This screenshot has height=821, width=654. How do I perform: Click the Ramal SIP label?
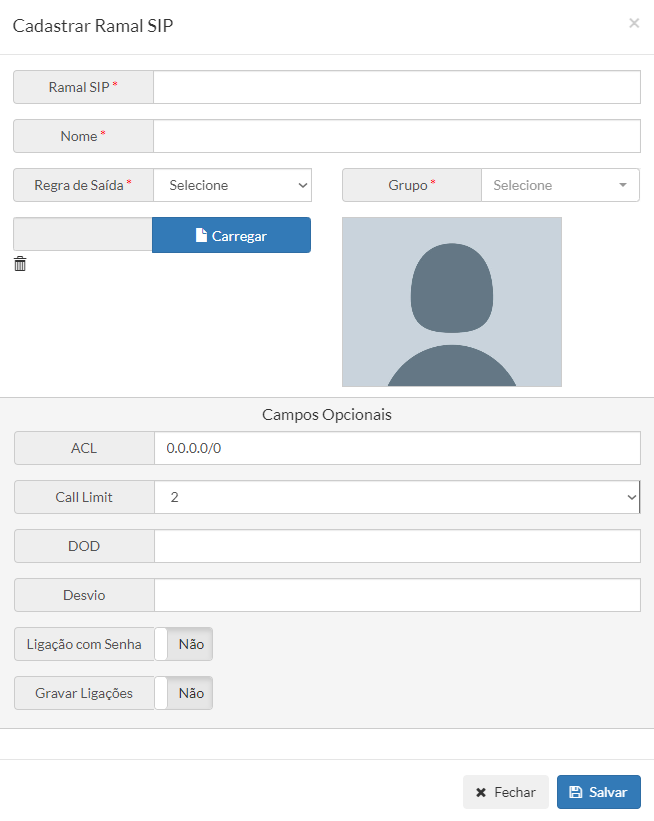pyautogui.click(x=83, y=87)
